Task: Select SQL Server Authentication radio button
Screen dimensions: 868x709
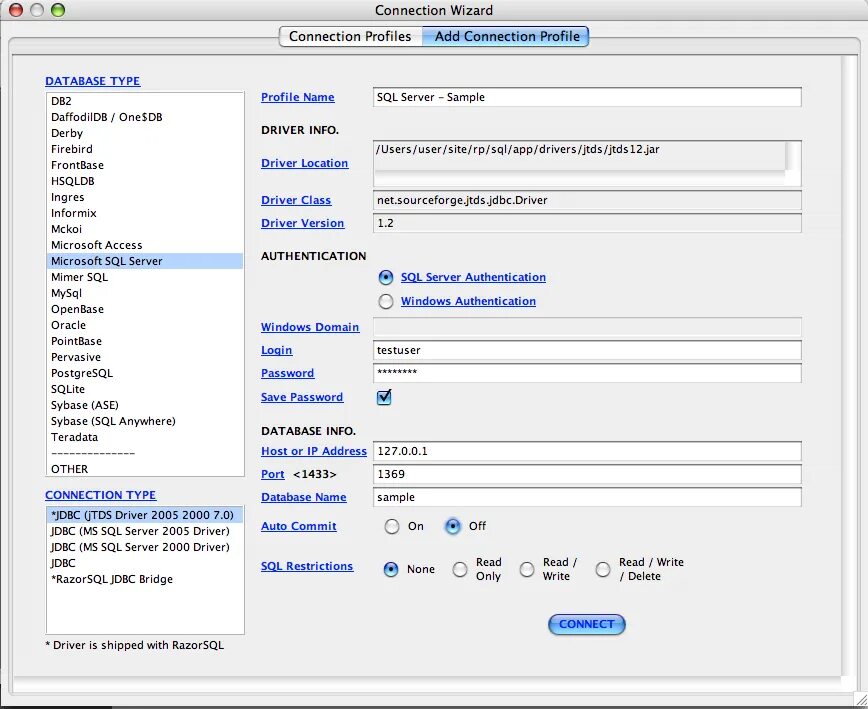Action: pos(386,277)
